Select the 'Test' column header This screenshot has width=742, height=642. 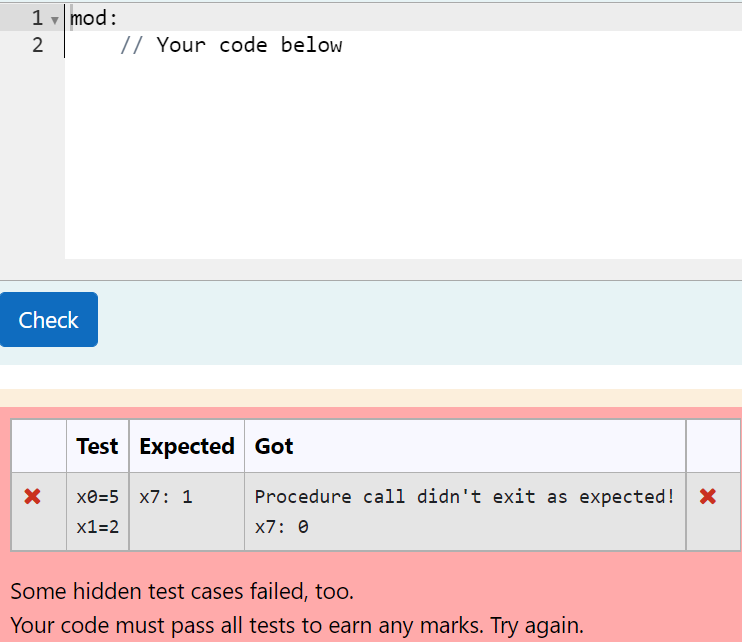97,446
